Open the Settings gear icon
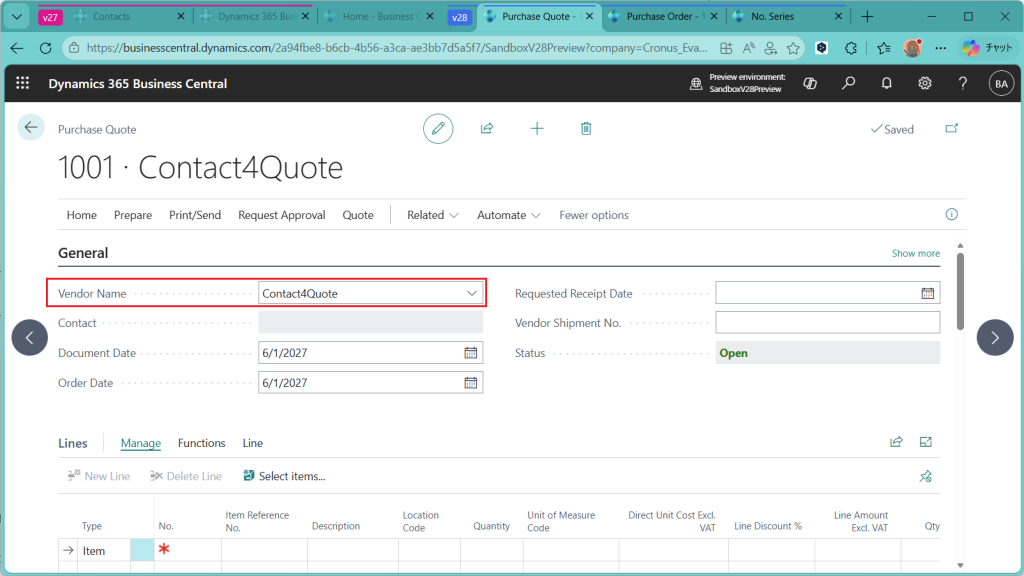The image size is (1024, 576). (x=925, y=83)
